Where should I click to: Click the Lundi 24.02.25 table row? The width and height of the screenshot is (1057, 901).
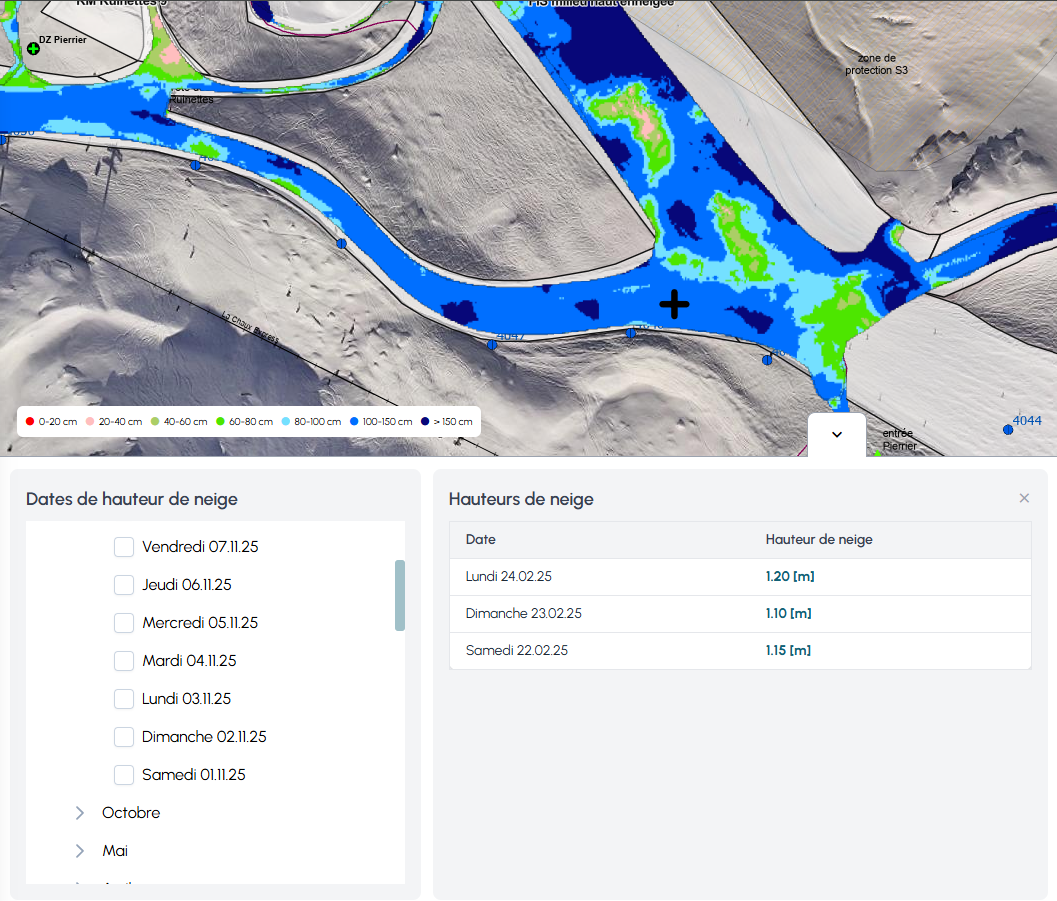[740, 577]
